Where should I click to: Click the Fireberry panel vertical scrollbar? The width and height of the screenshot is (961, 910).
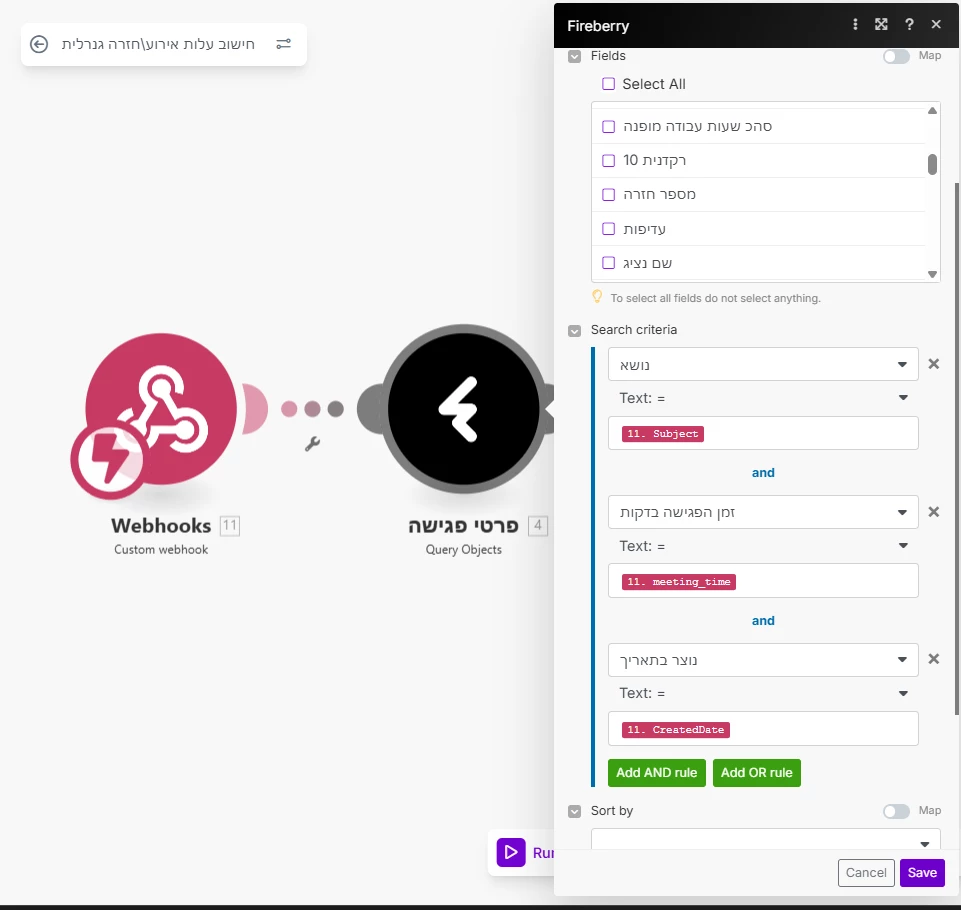(957, 447)
